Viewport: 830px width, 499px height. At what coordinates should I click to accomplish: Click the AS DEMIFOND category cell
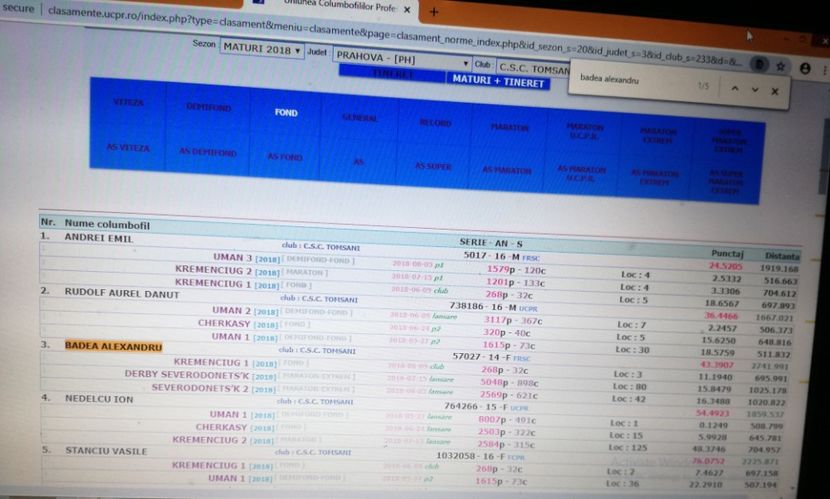208,152
